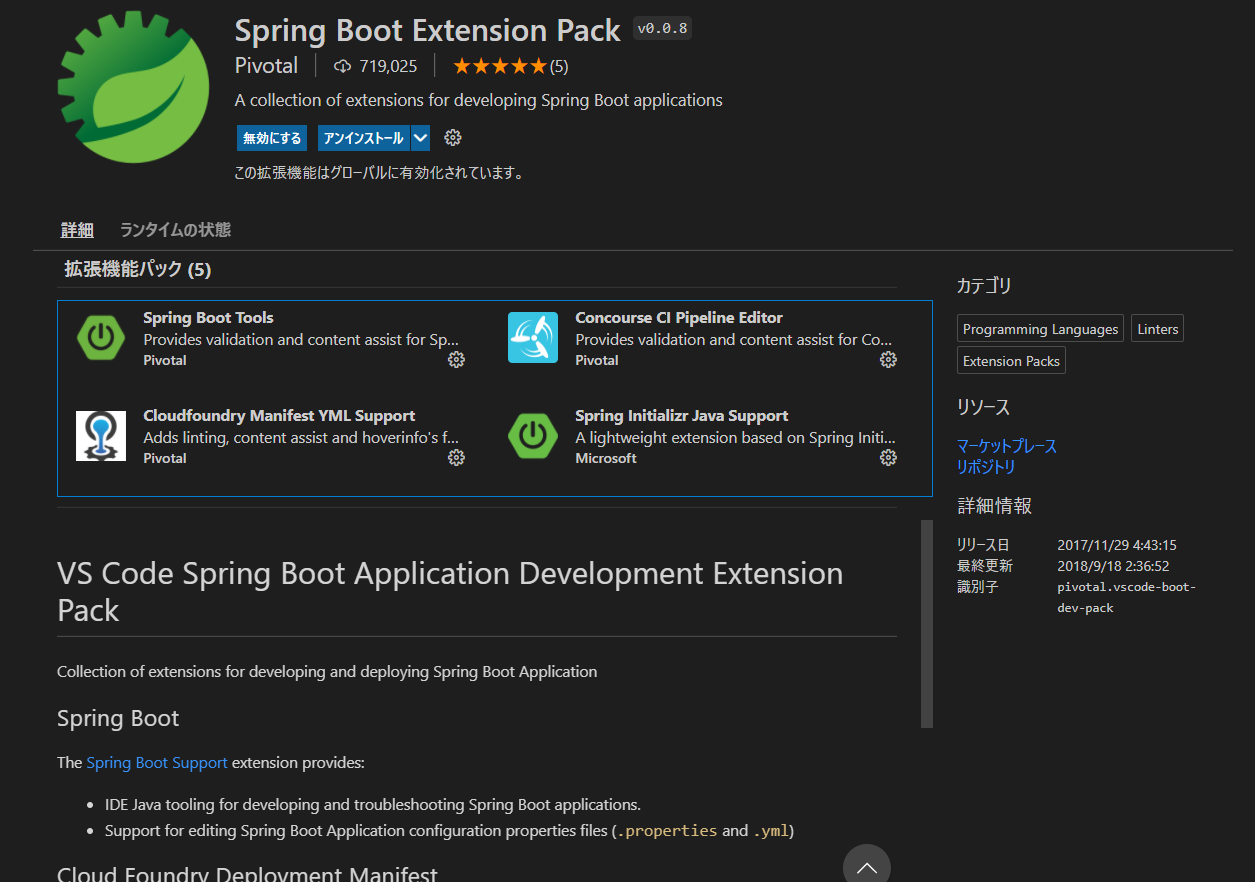Open the manage gear next to Uninstall
This screenshot has height=882, width=1255.
click(x=453, y=138)
